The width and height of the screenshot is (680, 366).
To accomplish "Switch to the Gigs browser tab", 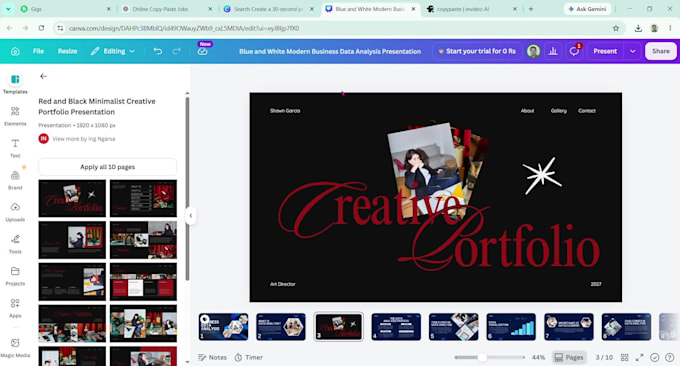I will click(65, 9).
